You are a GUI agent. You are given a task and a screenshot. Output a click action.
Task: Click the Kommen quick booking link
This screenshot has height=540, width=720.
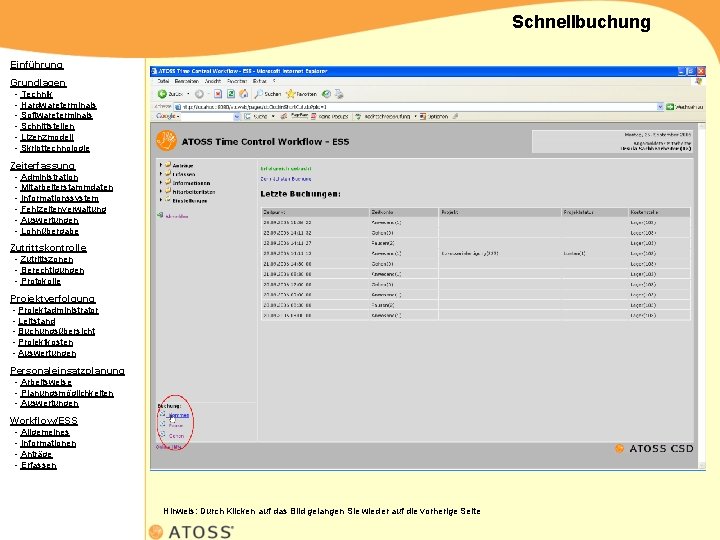(x=179, y=415)
